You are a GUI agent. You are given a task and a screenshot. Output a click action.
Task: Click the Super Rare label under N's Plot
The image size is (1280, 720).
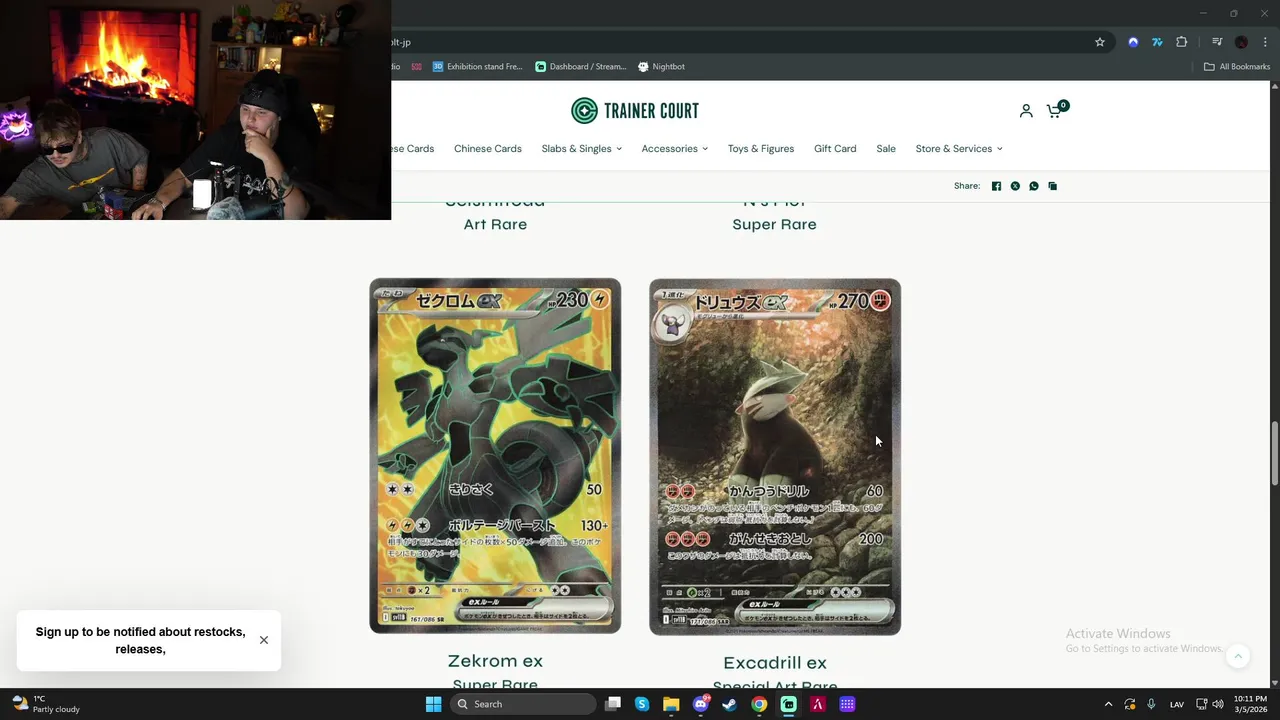click(774, 225)
